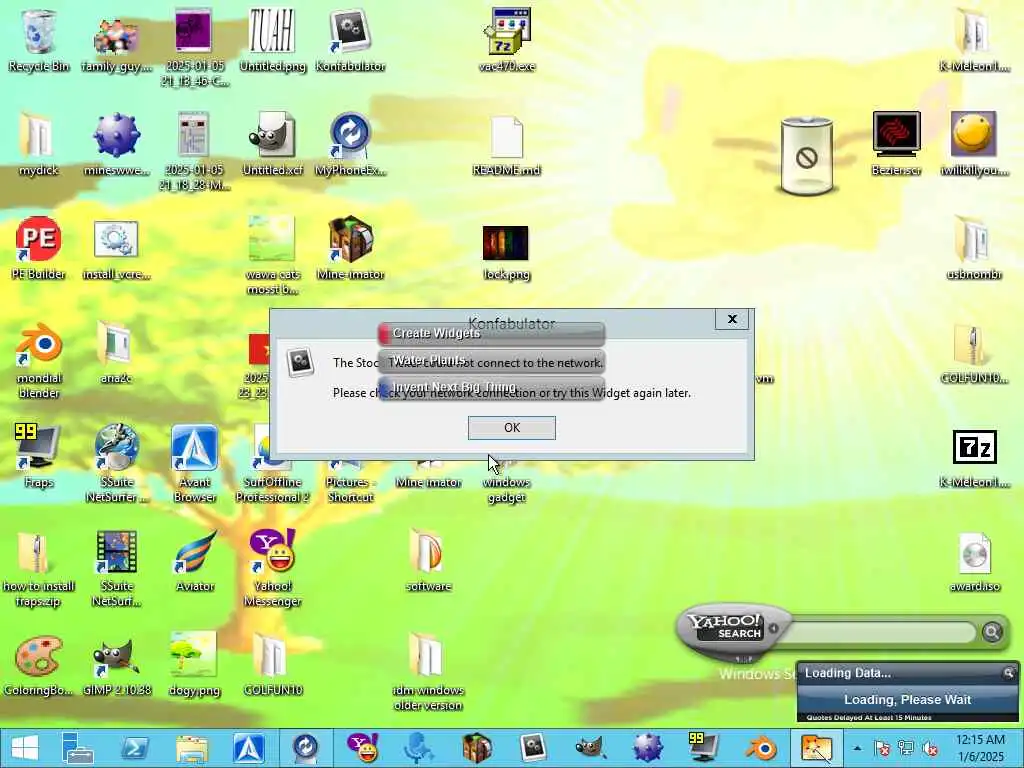Open the Avant Browser desktop shortcut
1024x768 pixels.
click(x=195, y=462)
